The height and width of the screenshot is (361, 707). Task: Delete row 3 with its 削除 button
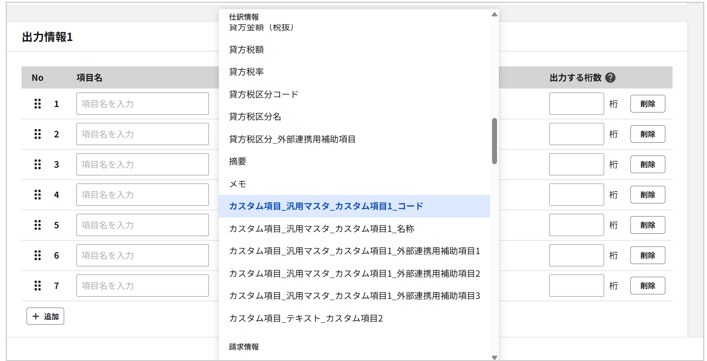point(647,164)
